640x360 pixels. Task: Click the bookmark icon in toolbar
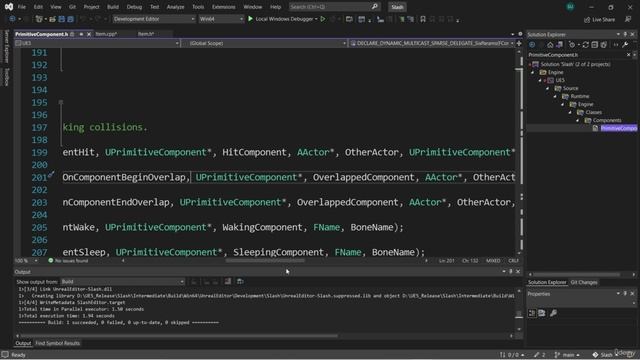[x=423, y=19]
